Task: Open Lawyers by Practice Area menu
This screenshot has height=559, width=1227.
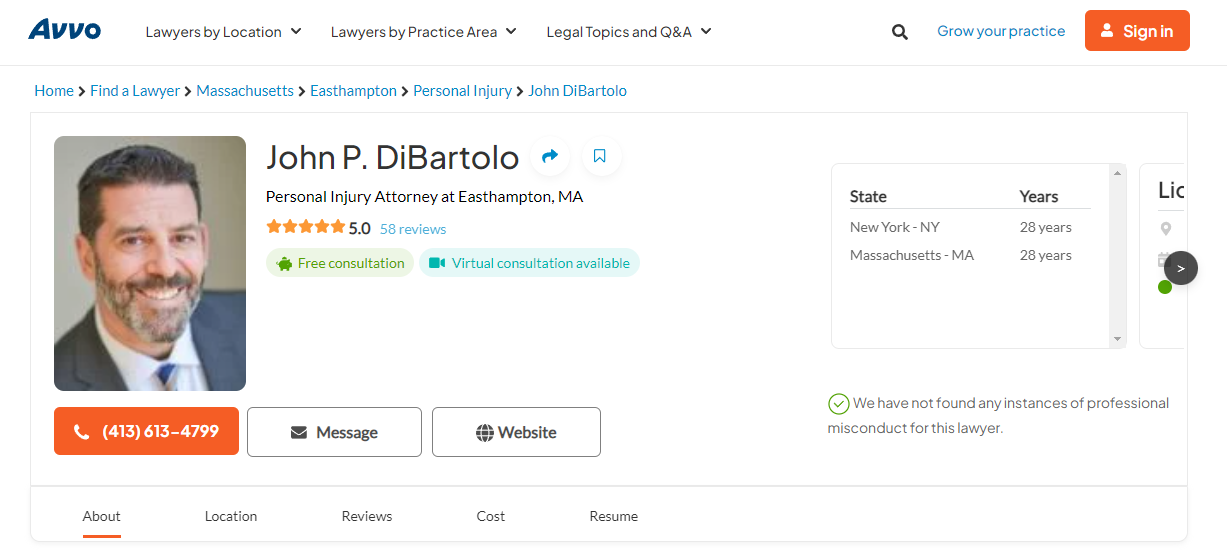Action: (x=423, y=32)
